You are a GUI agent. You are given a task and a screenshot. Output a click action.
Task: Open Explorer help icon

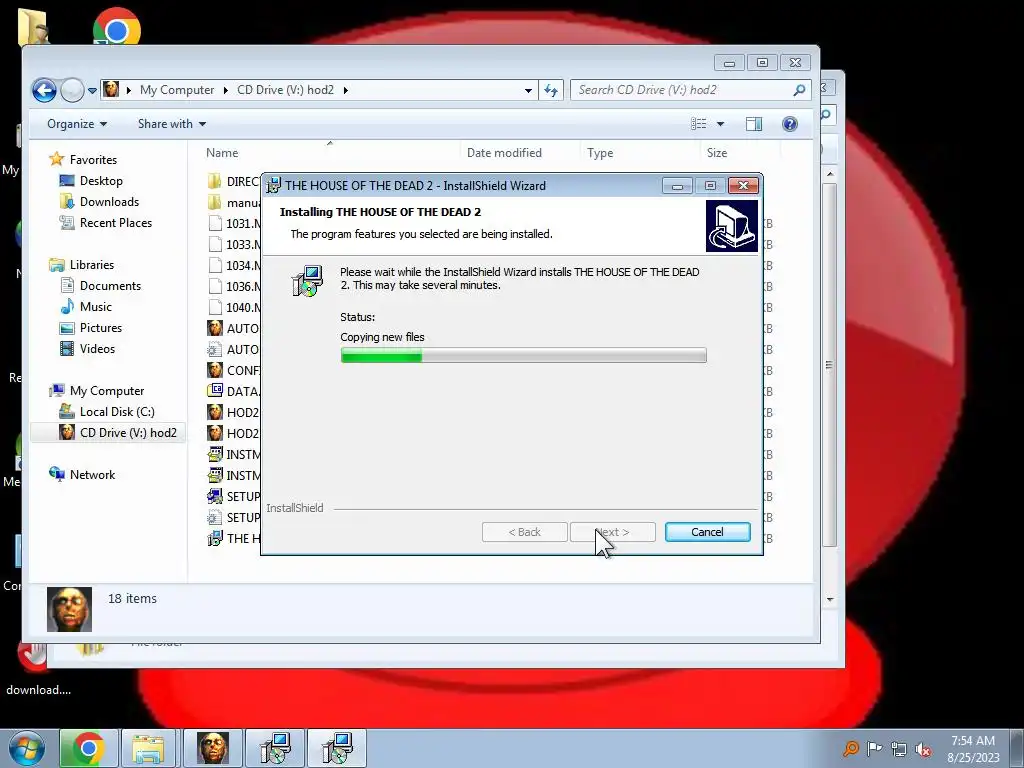[x=790, y=123]
